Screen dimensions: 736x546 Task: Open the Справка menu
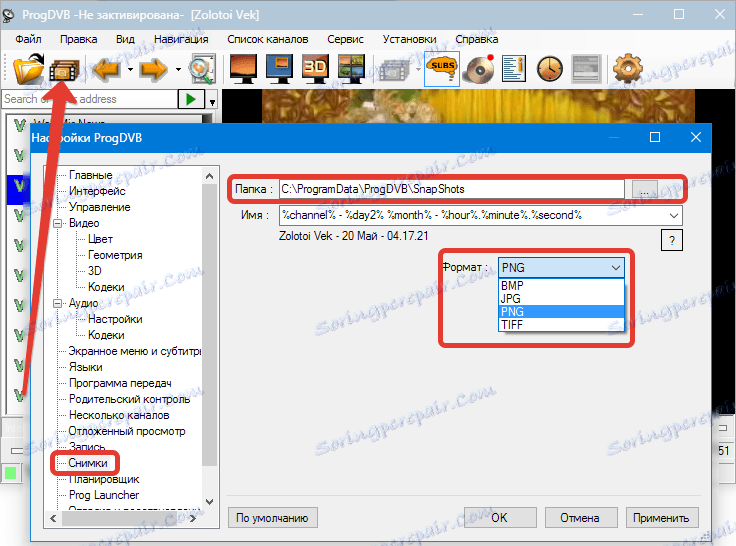click(477, 39)
